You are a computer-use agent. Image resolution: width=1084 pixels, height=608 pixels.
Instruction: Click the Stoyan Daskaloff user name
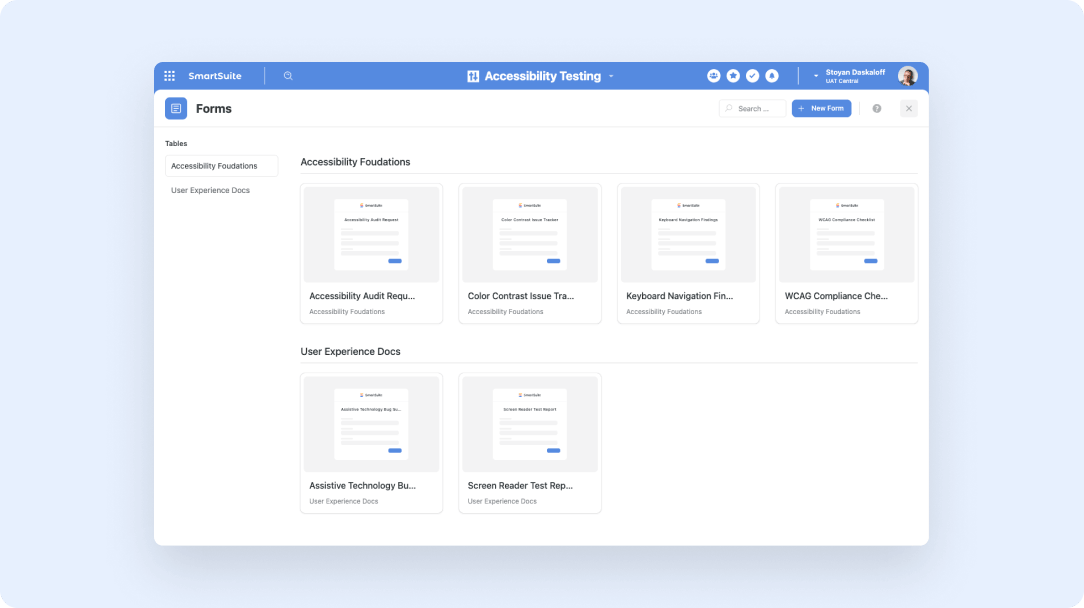click(x=855, y=72)
